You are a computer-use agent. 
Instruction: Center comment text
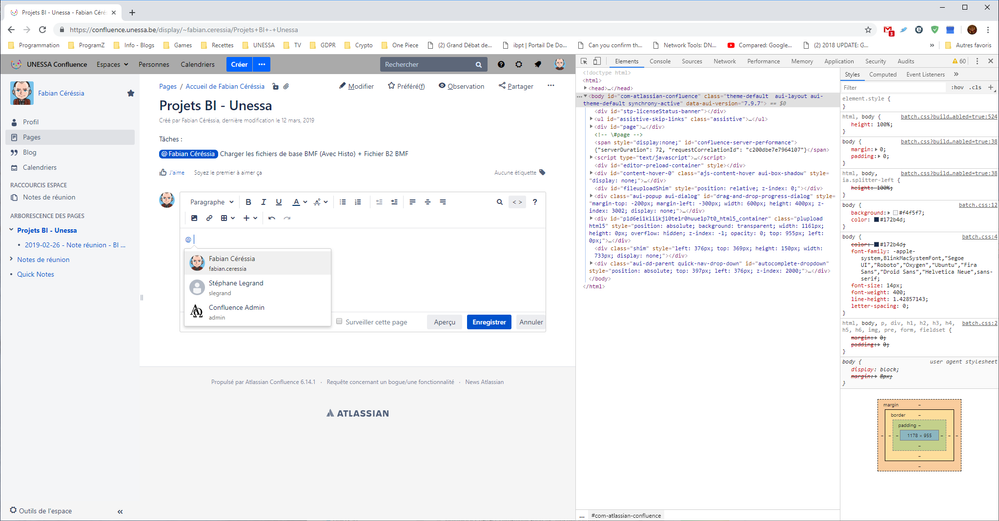point(428,202)
